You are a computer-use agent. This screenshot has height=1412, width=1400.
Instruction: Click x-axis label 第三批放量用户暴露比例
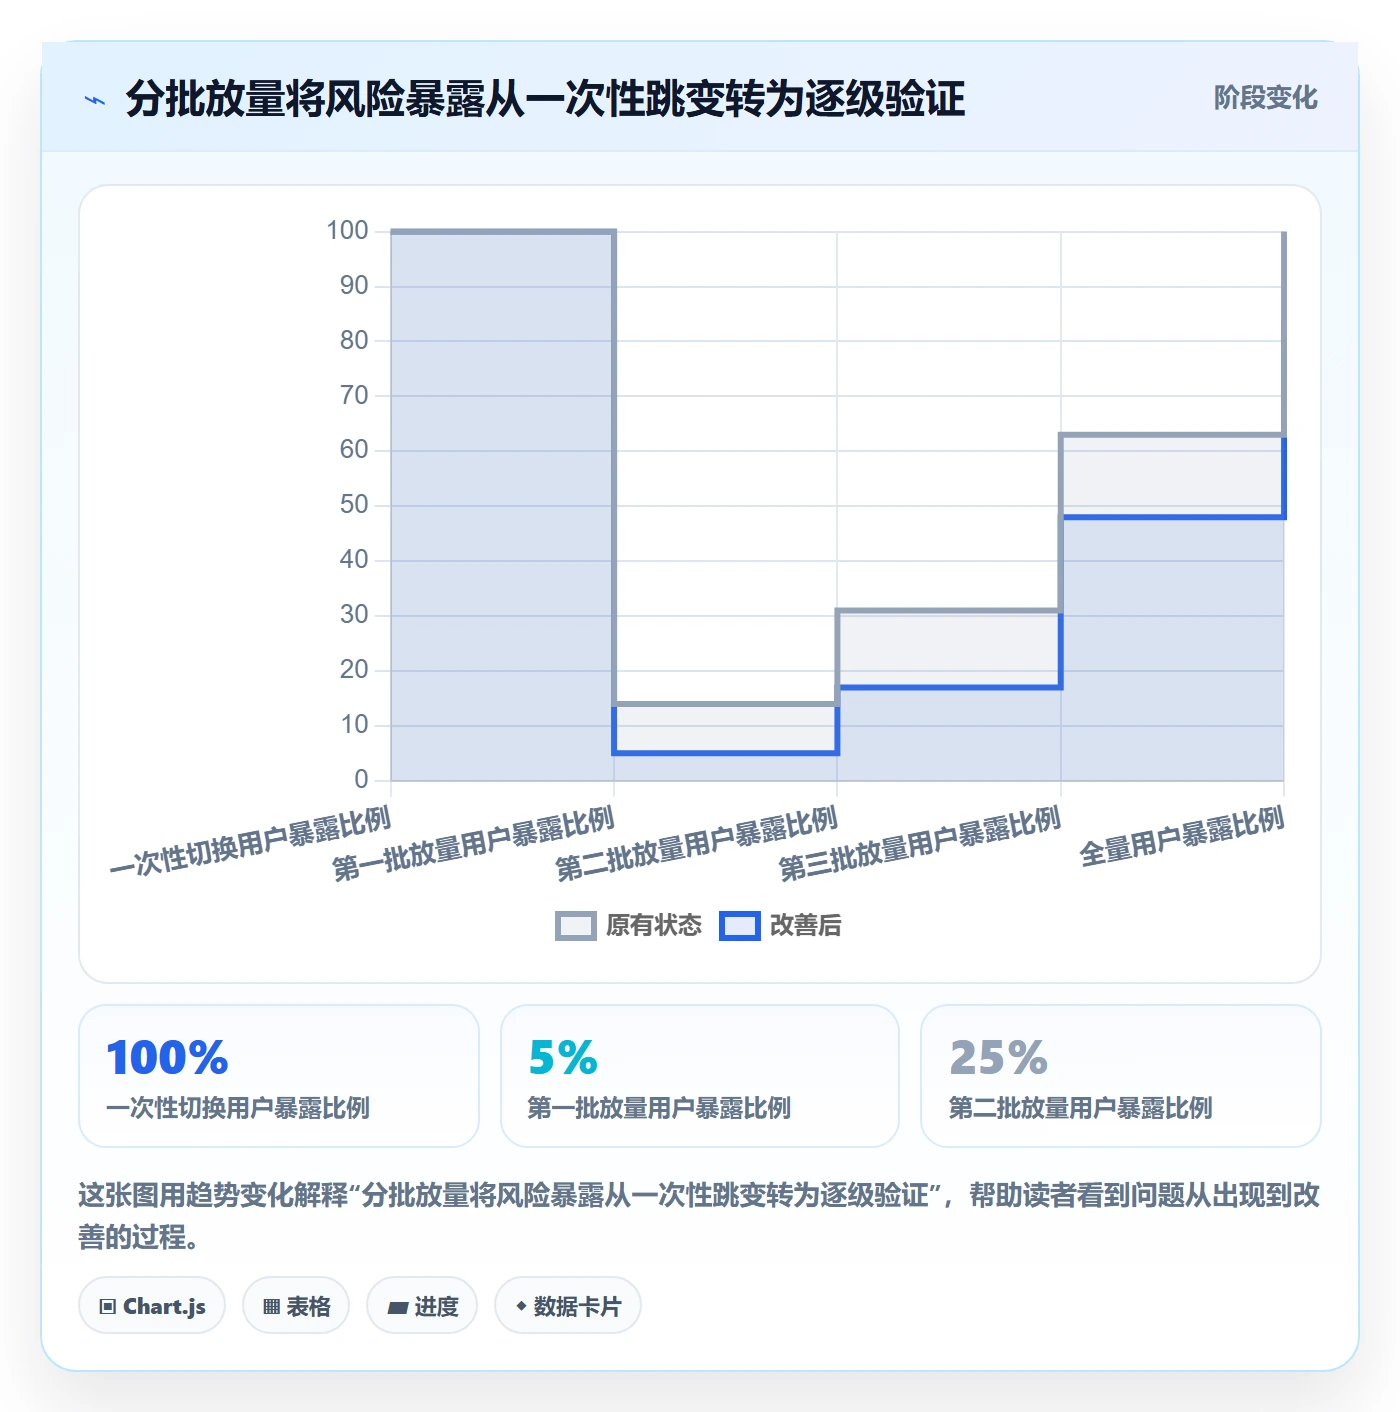920,845
